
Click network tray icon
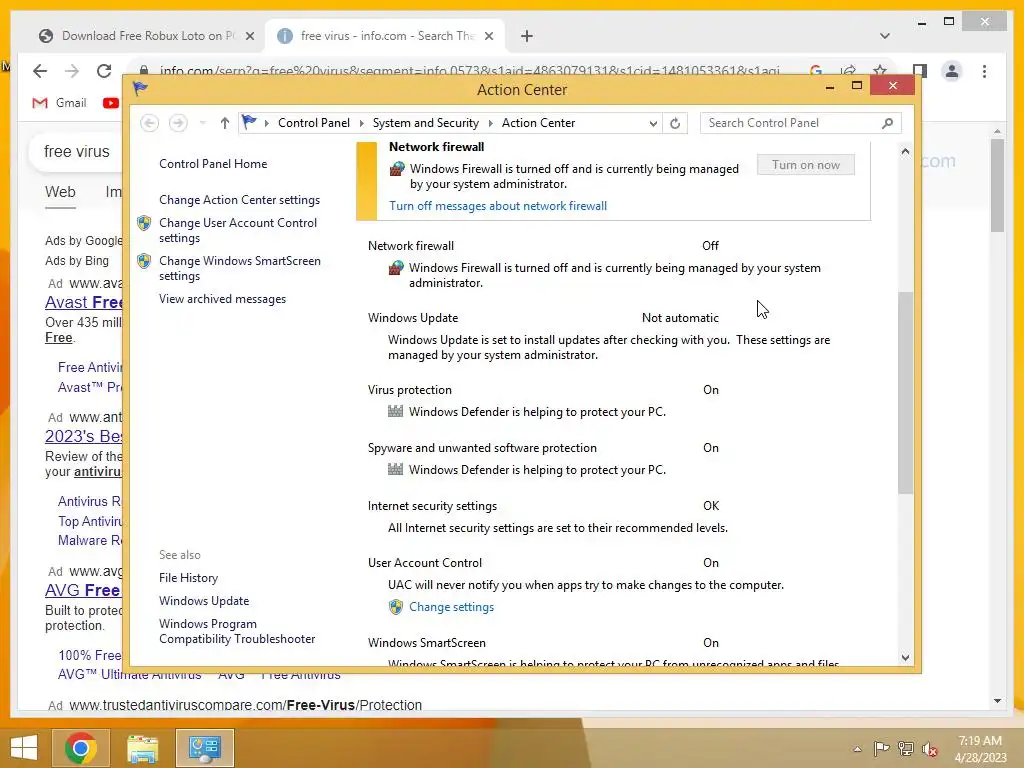(906, 749)
